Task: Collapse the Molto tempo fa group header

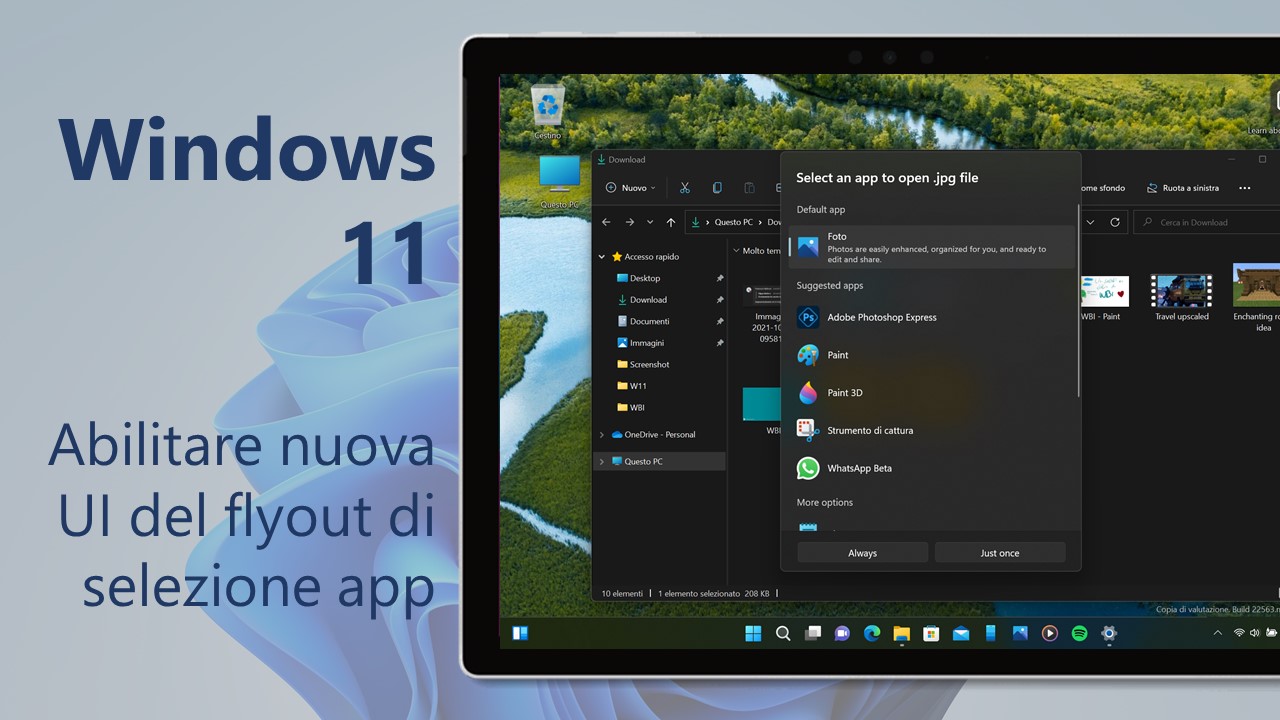Action: click(737, 251)
